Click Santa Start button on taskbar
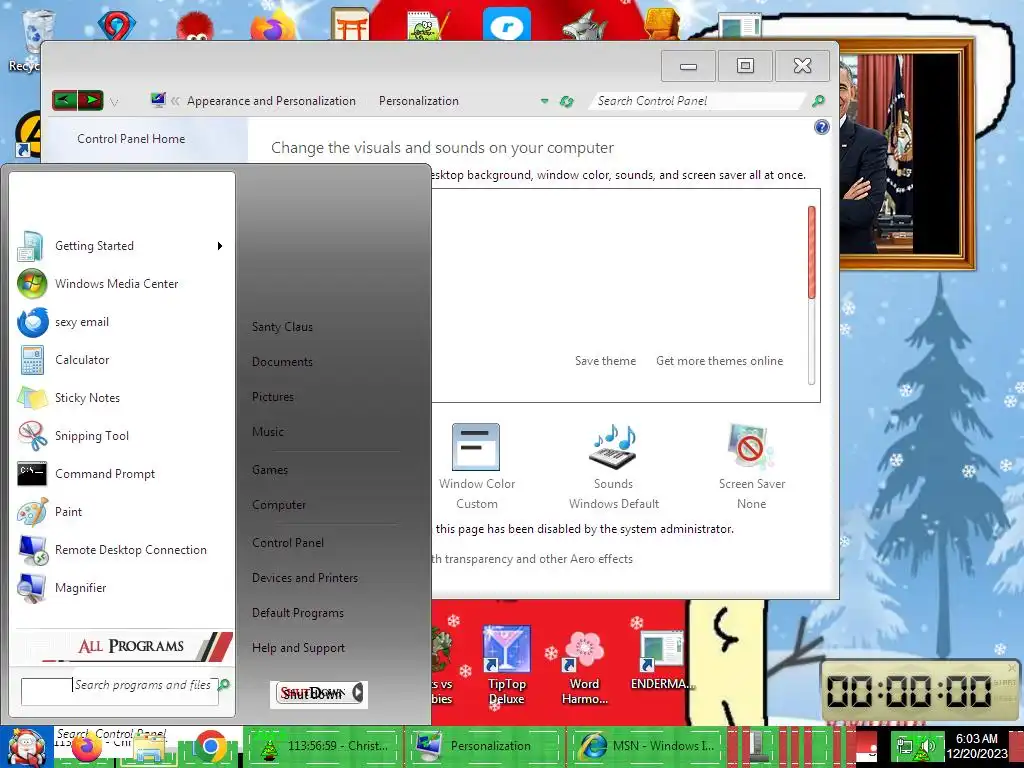The image size is (1024, 768). (x=25, y=746)
